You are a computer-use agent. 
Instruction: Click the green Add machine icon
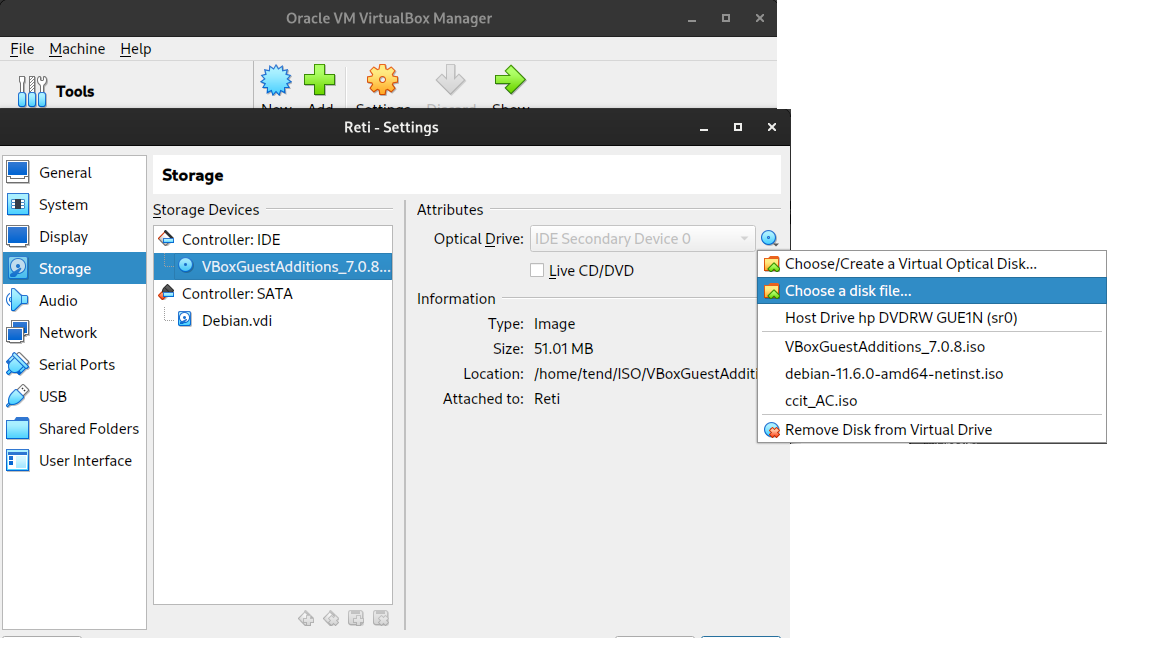point(320,80)
